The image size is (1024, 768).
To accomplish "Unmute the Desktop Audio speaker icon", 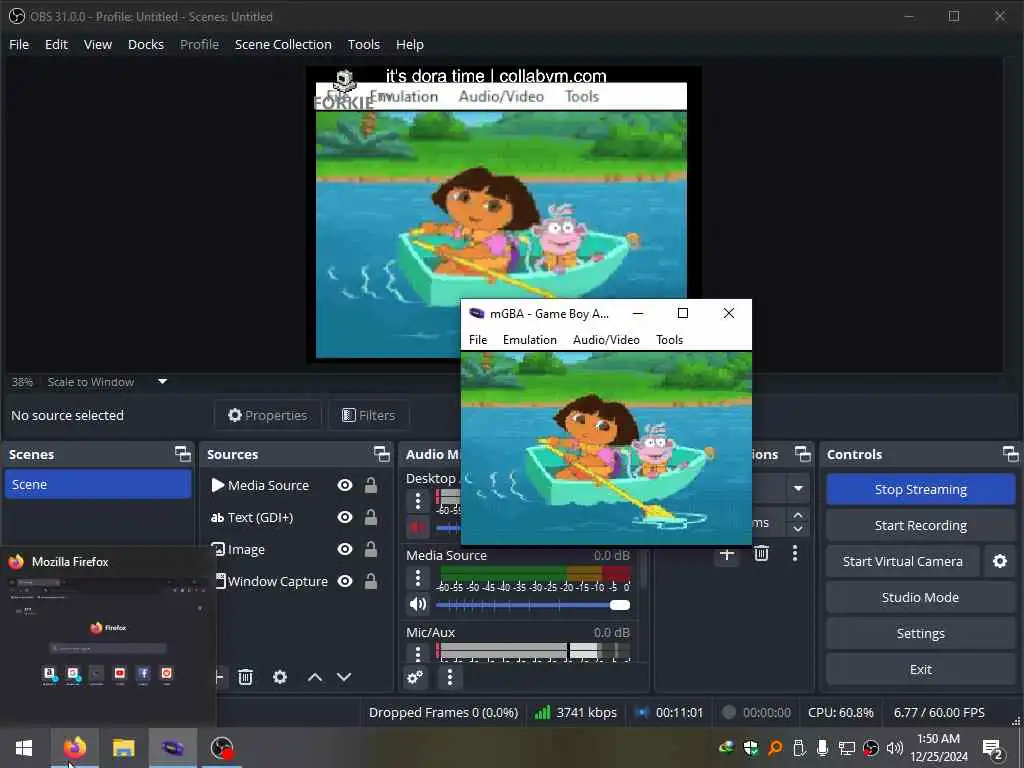I will (x=417, y=526).
